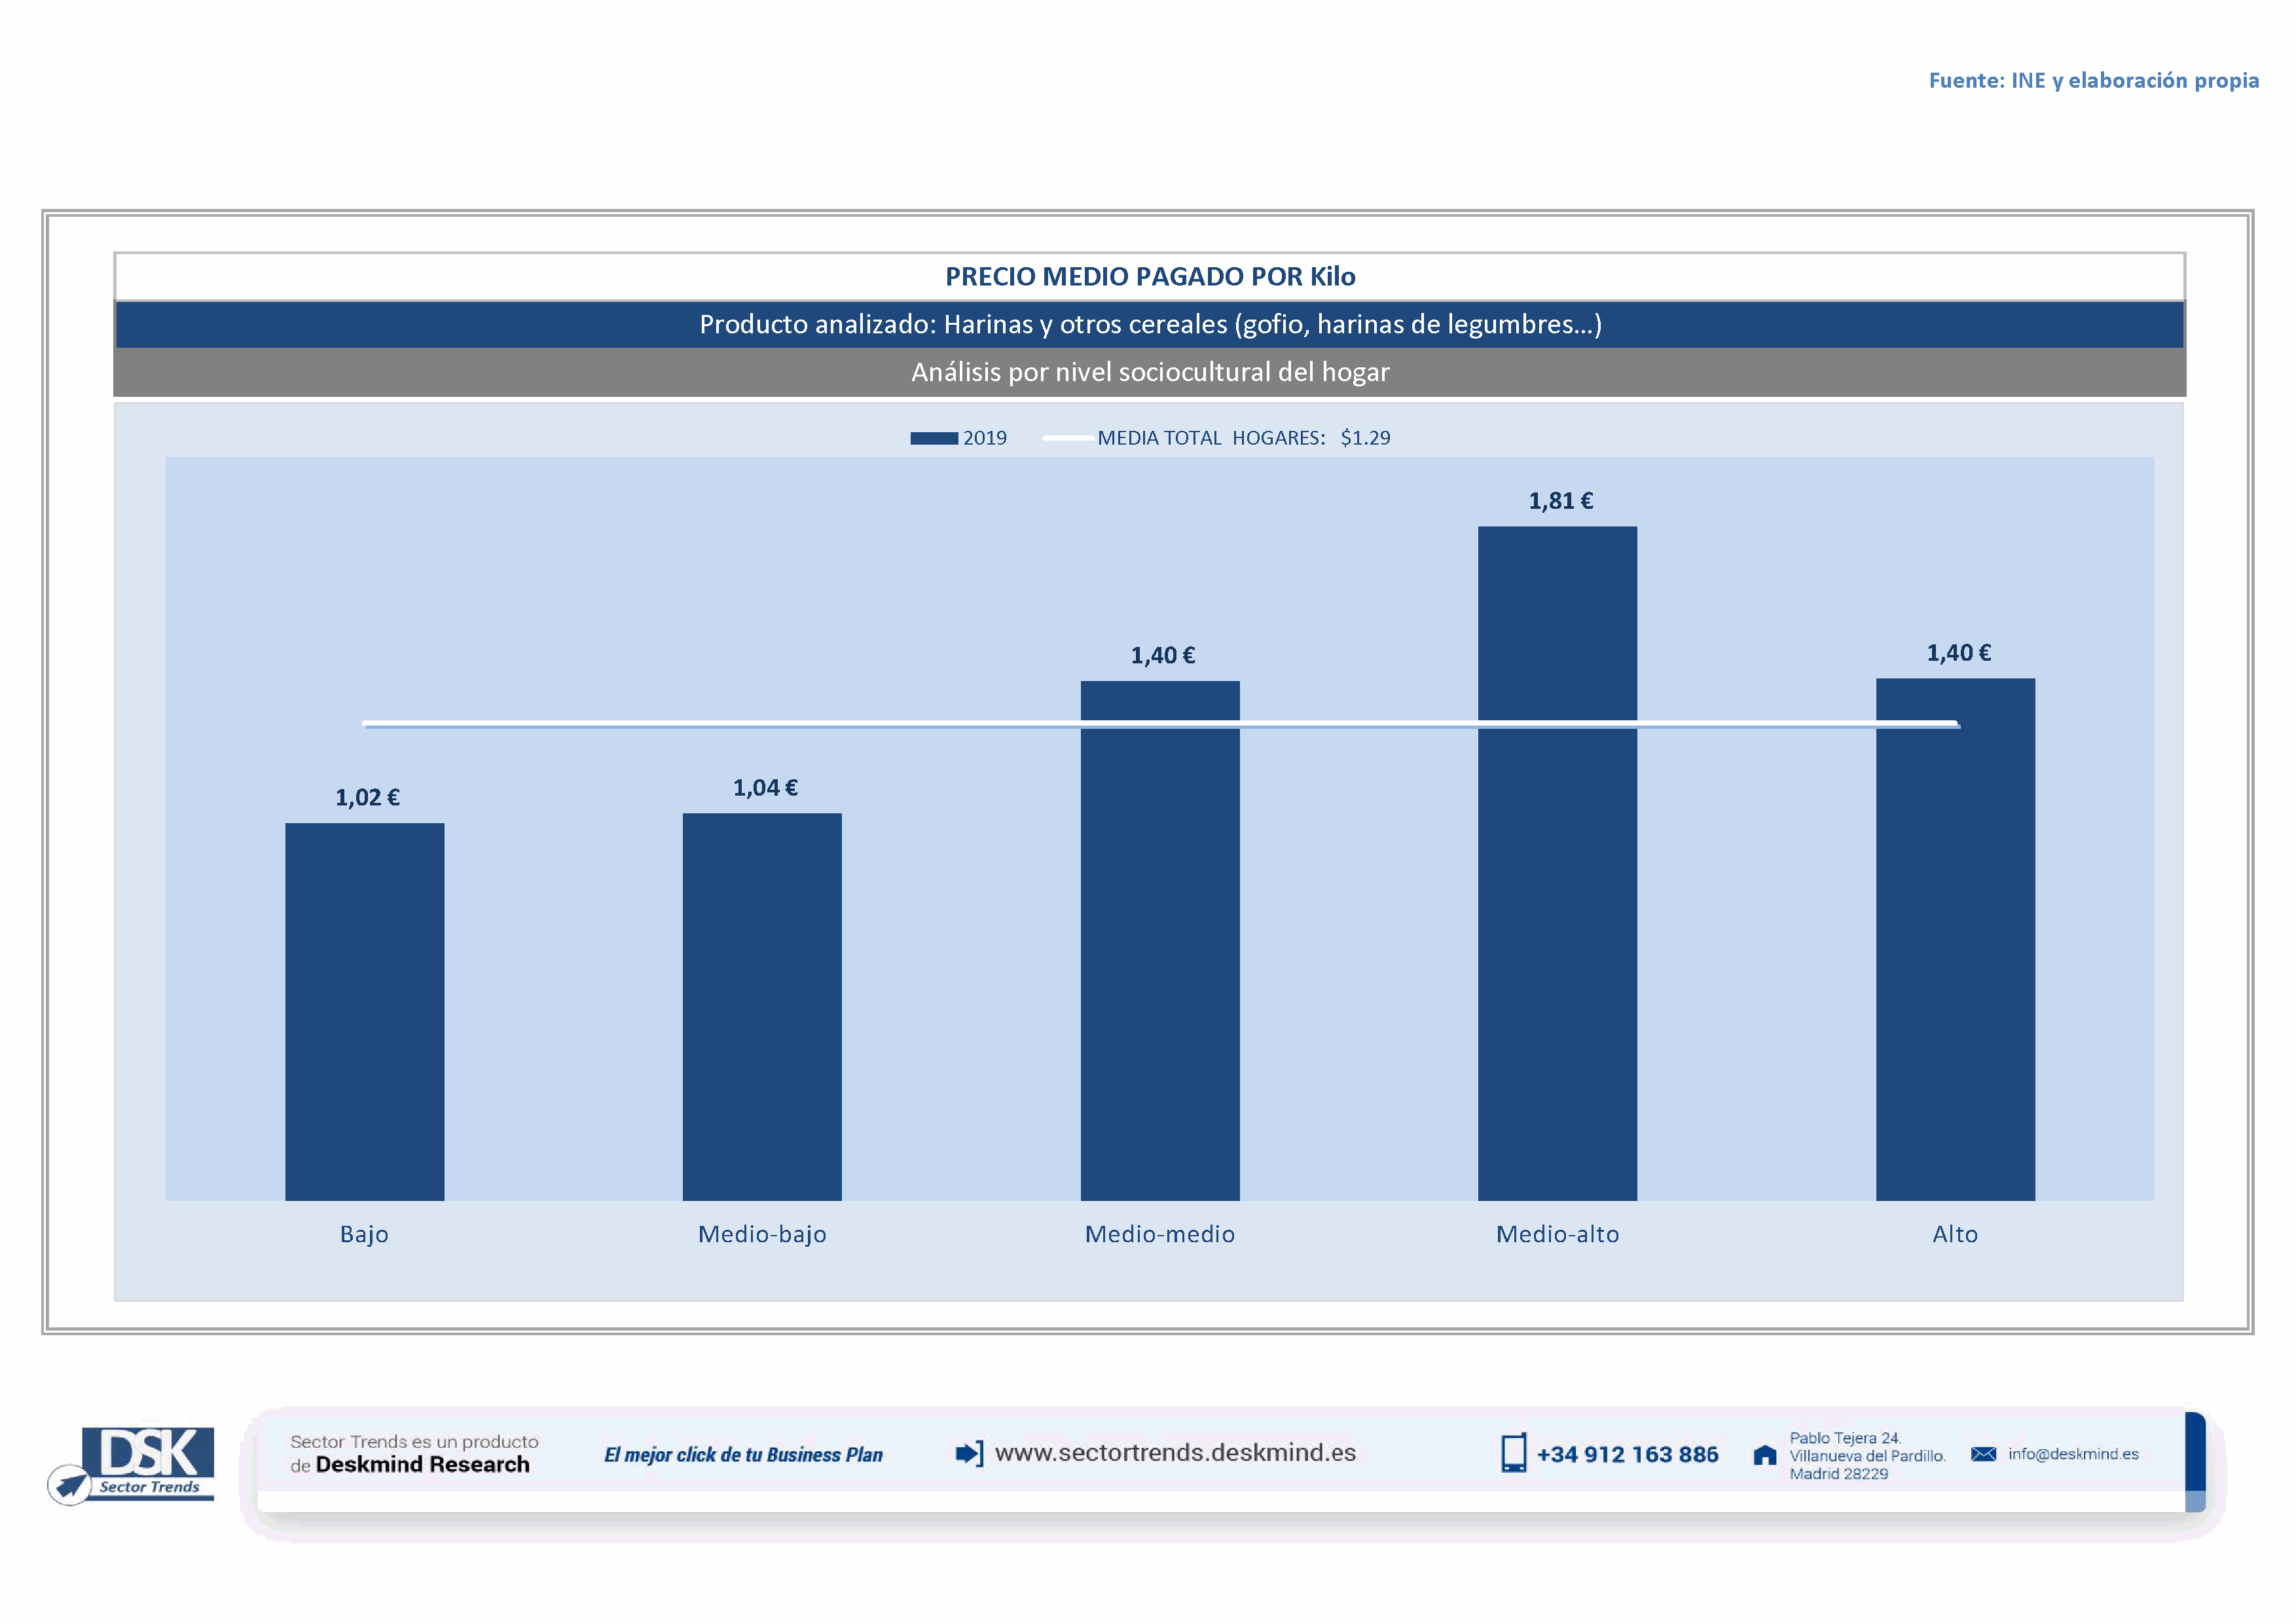Click the house address icon

point(1765,1455)
